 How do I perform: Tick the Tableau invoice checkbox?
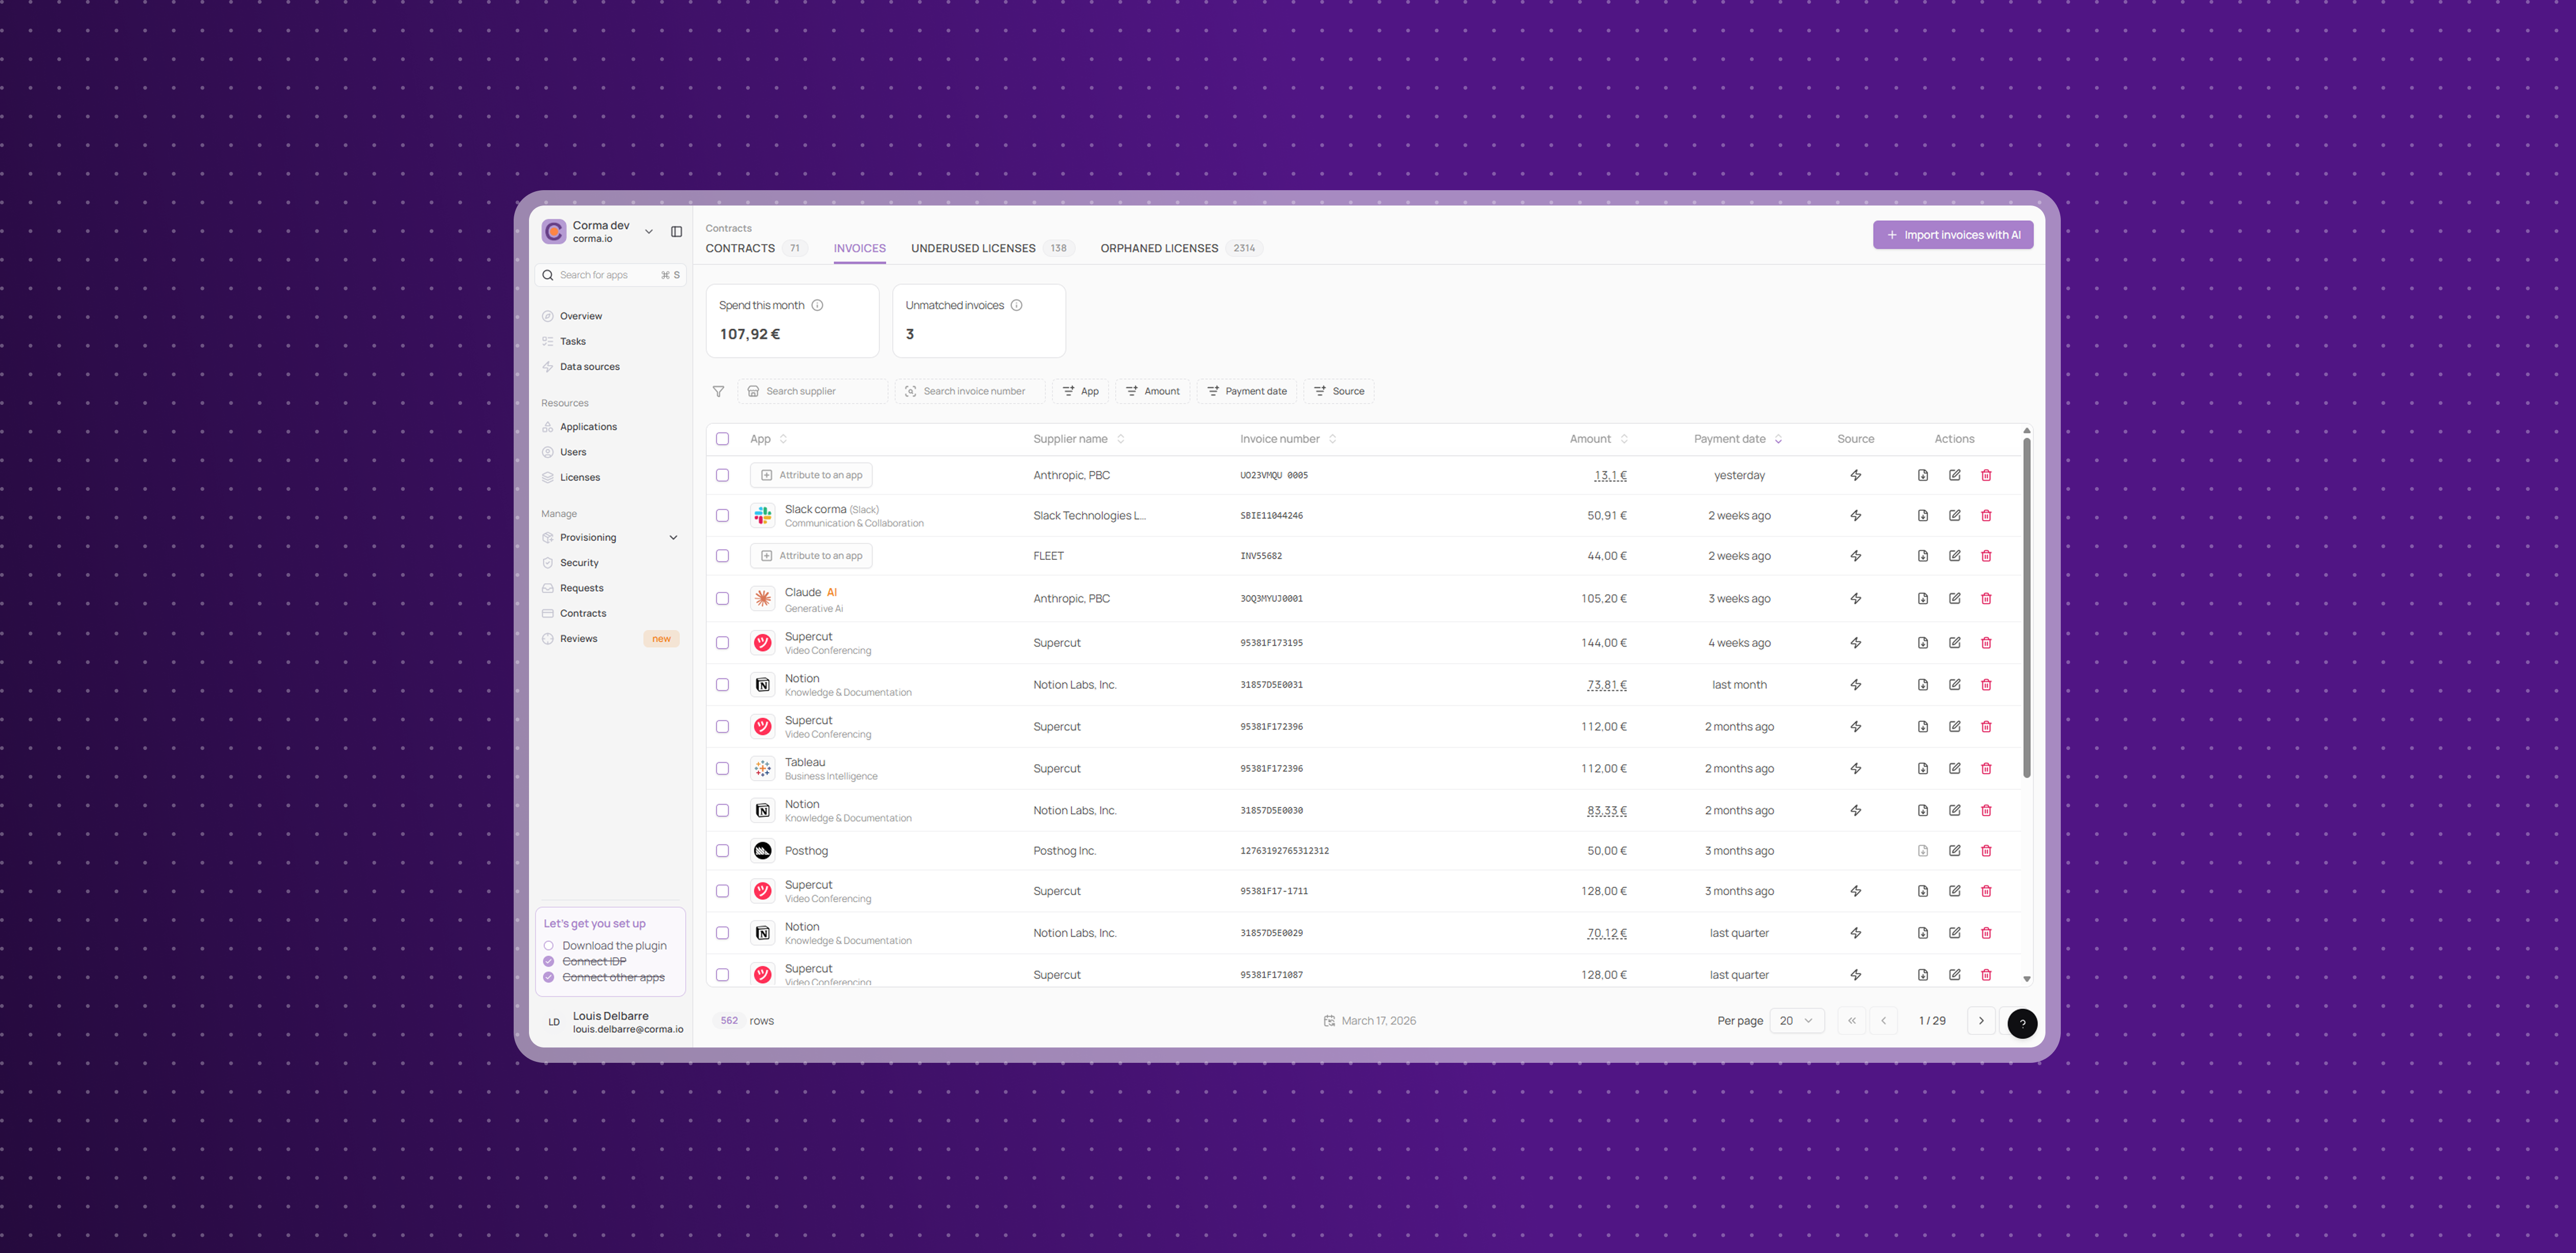point(722,769)
